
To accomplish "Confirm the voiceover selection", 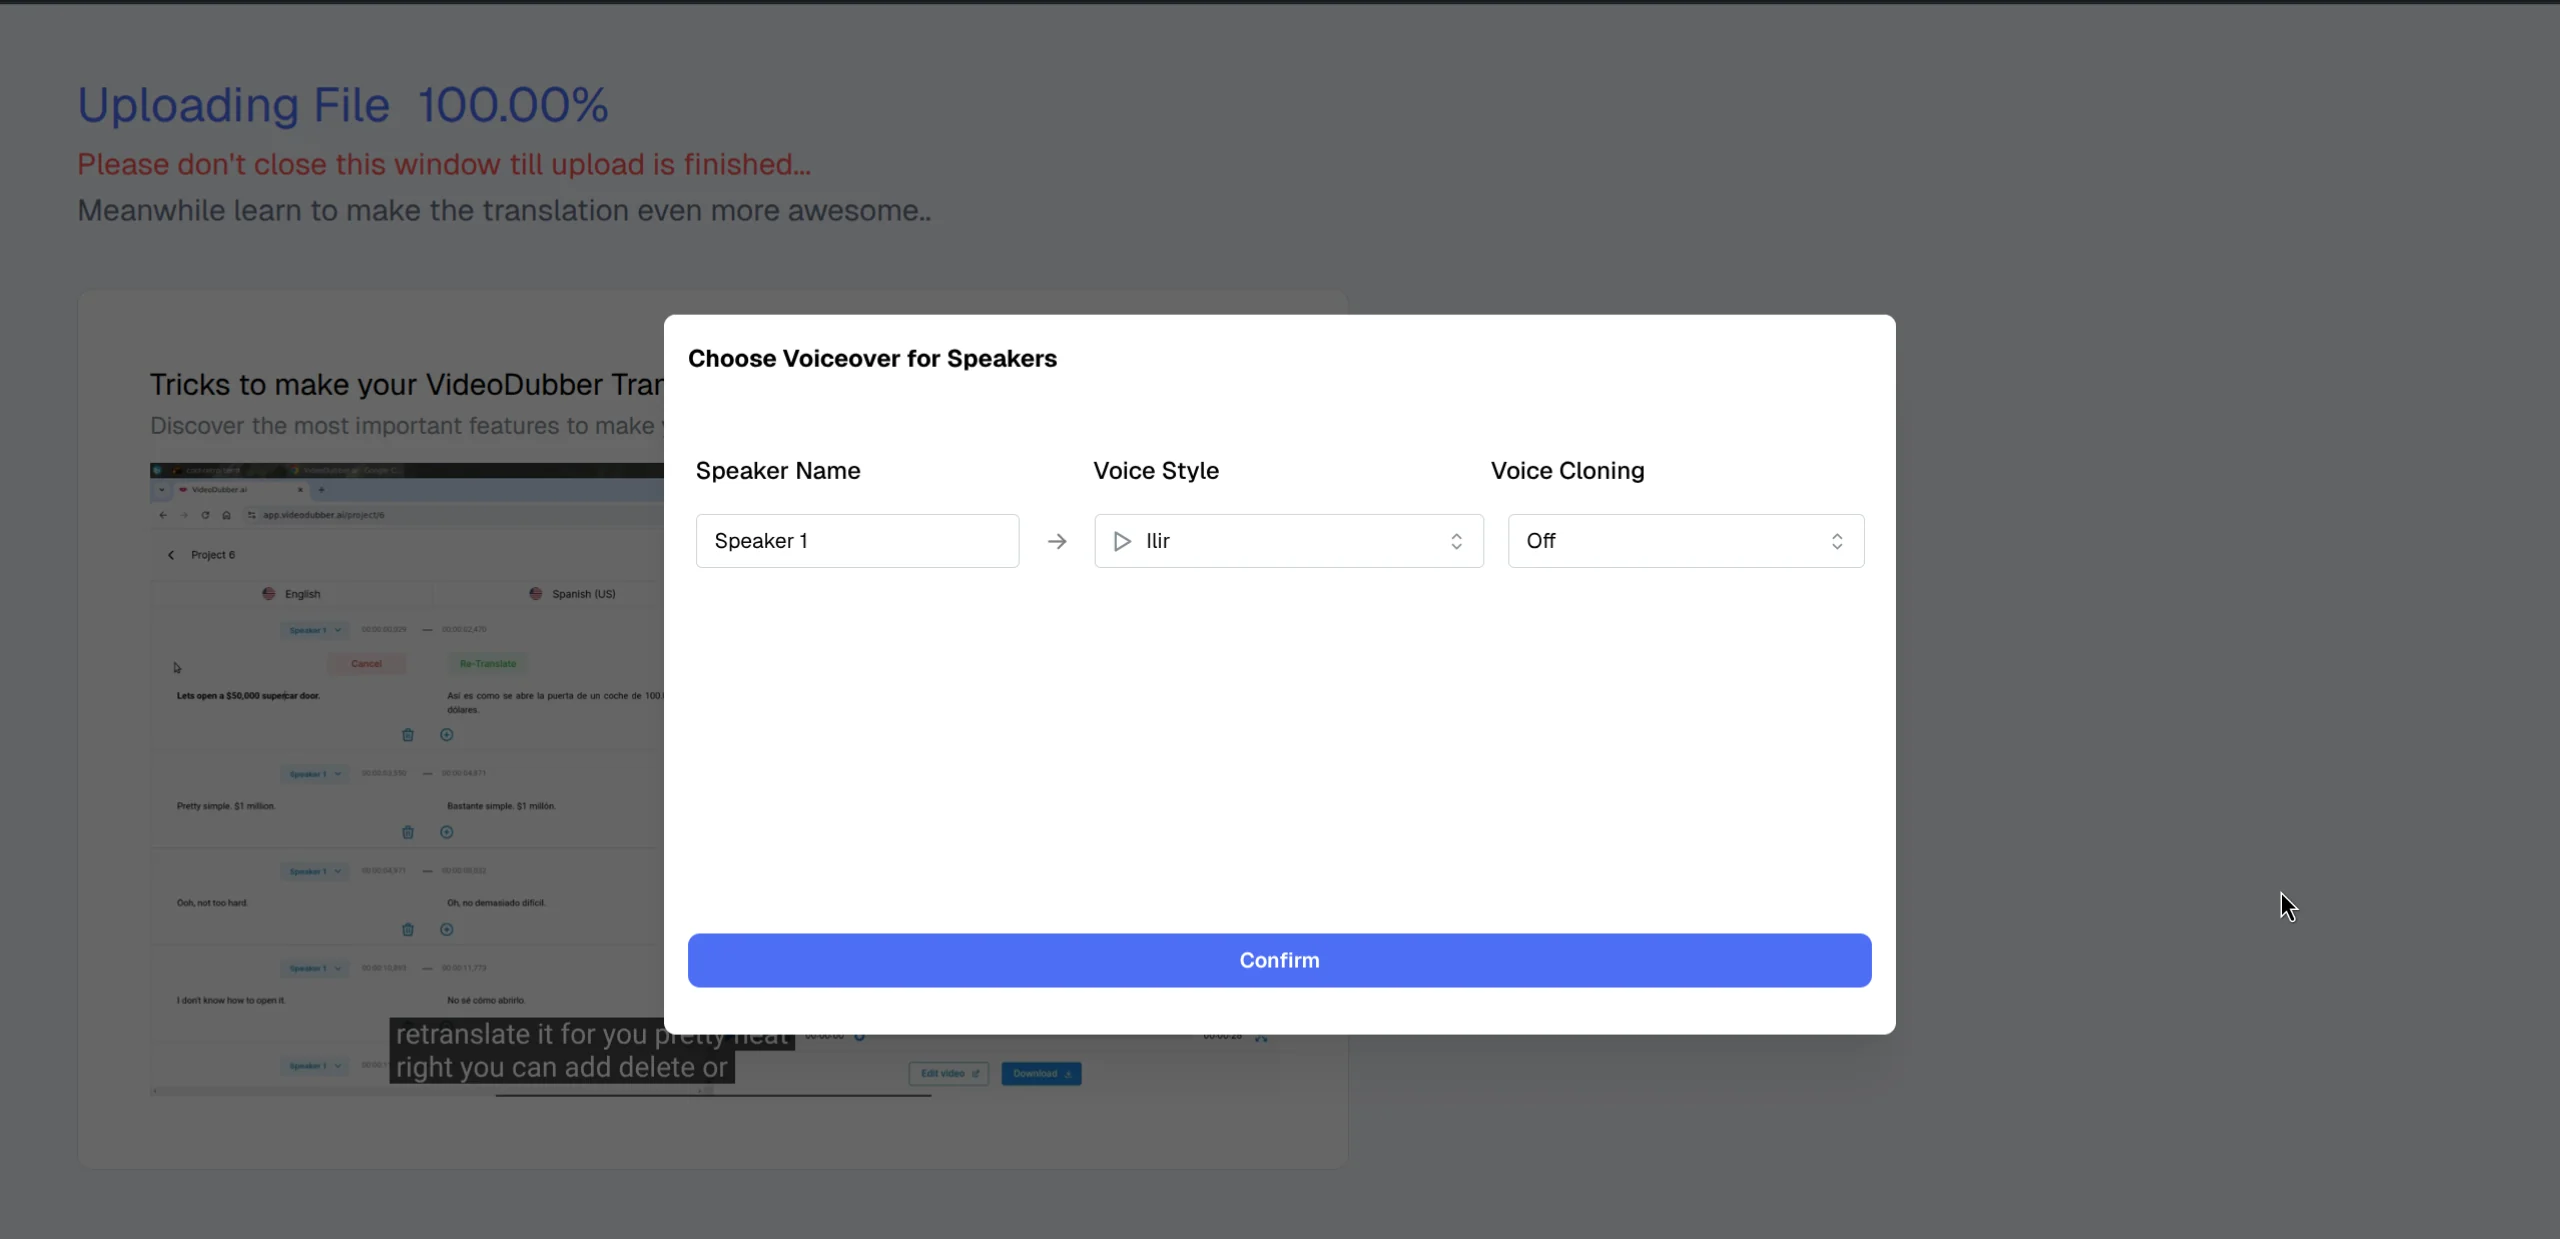I will (1279, 959).
